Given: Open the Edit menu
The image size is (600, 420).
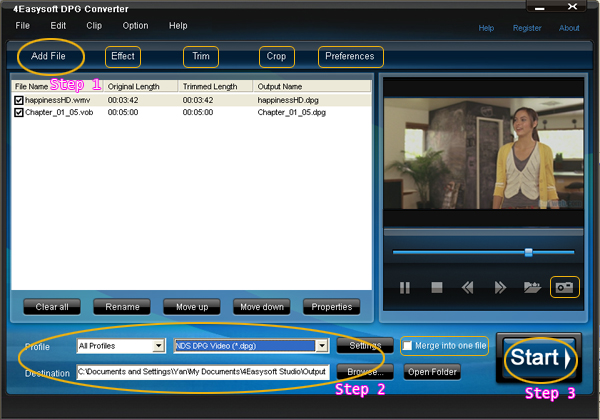Looking at the screenshot, I should click(x=58, y=26).
